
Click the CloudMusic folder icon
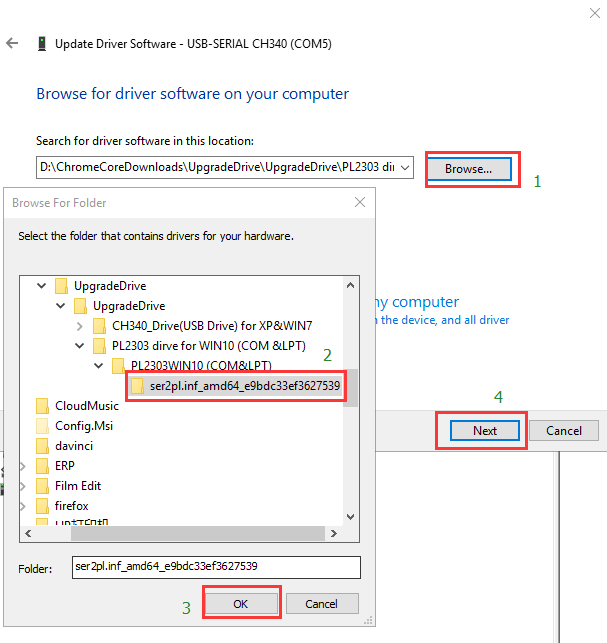pyautogui.click(x=42, y=406)
